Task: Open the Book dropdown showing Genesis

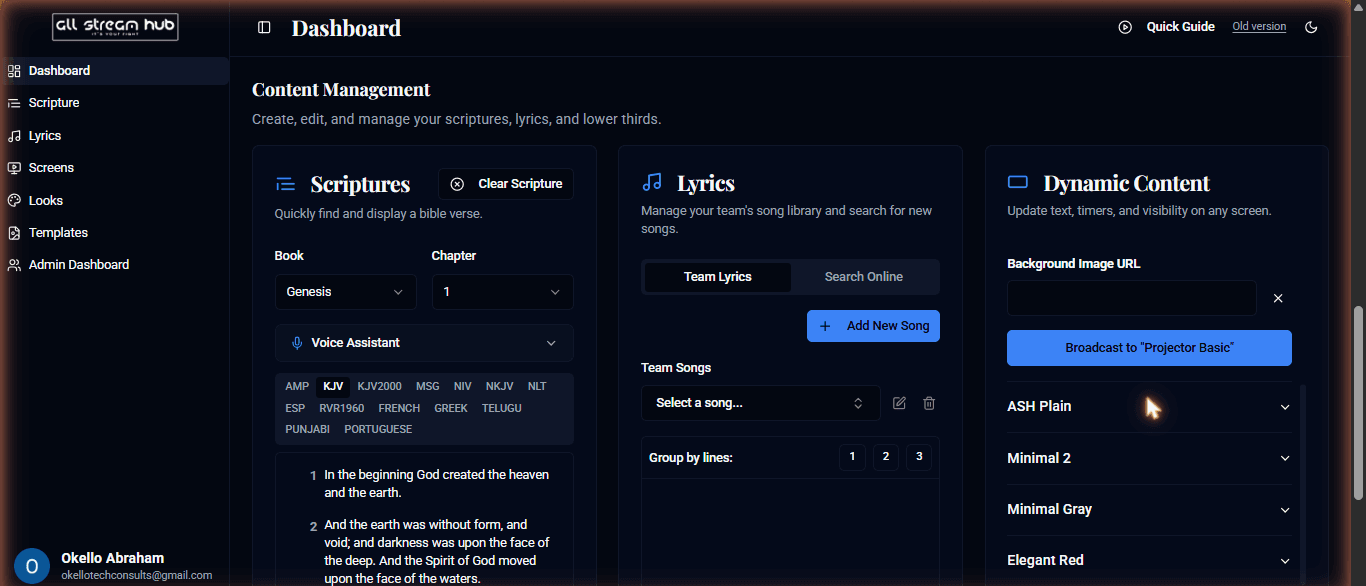Action: point(346,292)
